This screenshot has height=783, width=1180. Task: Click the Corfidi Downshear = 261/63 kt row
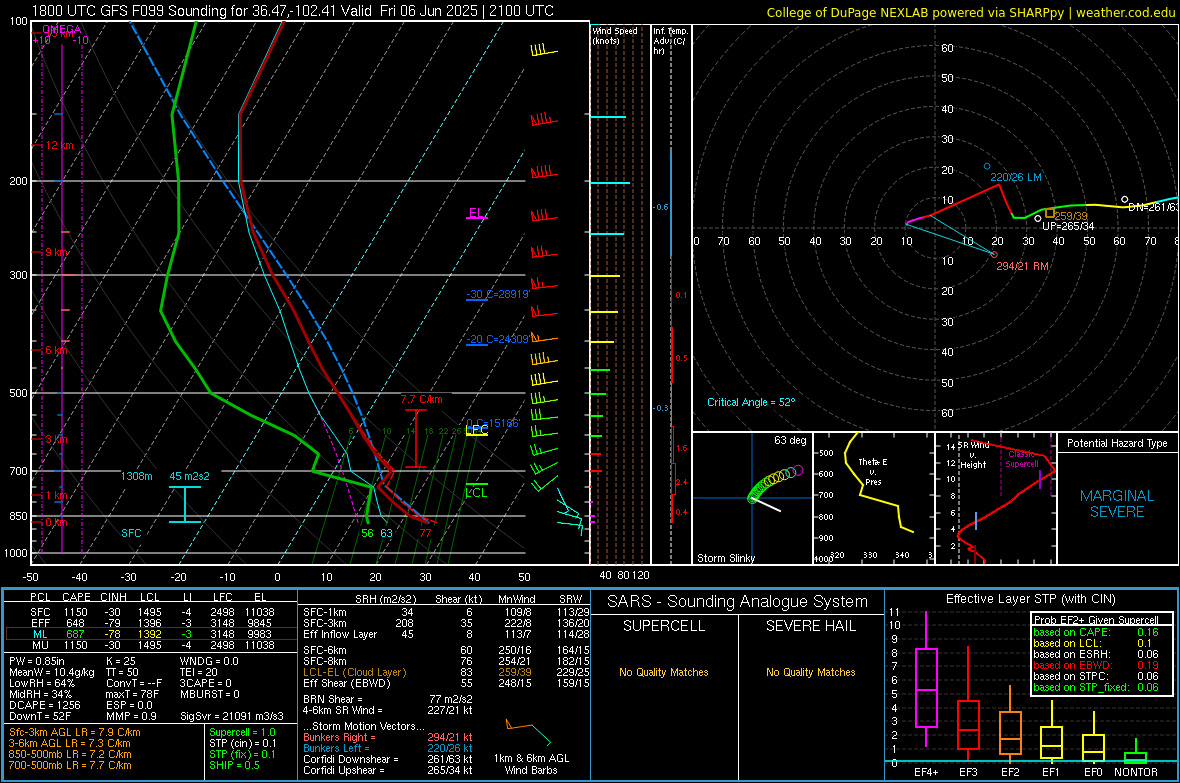click(x=388, y=760)
